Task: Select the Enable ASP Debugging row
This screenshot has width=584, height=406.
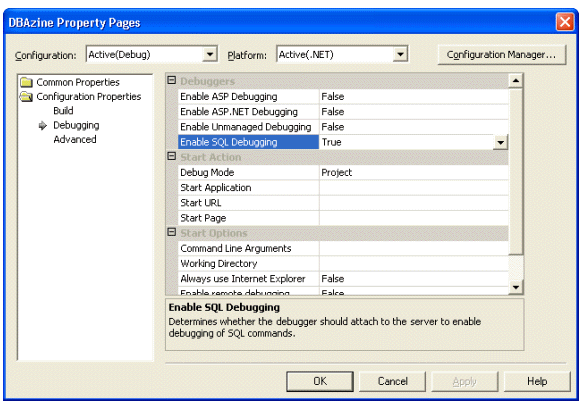Action: point(343,96)
